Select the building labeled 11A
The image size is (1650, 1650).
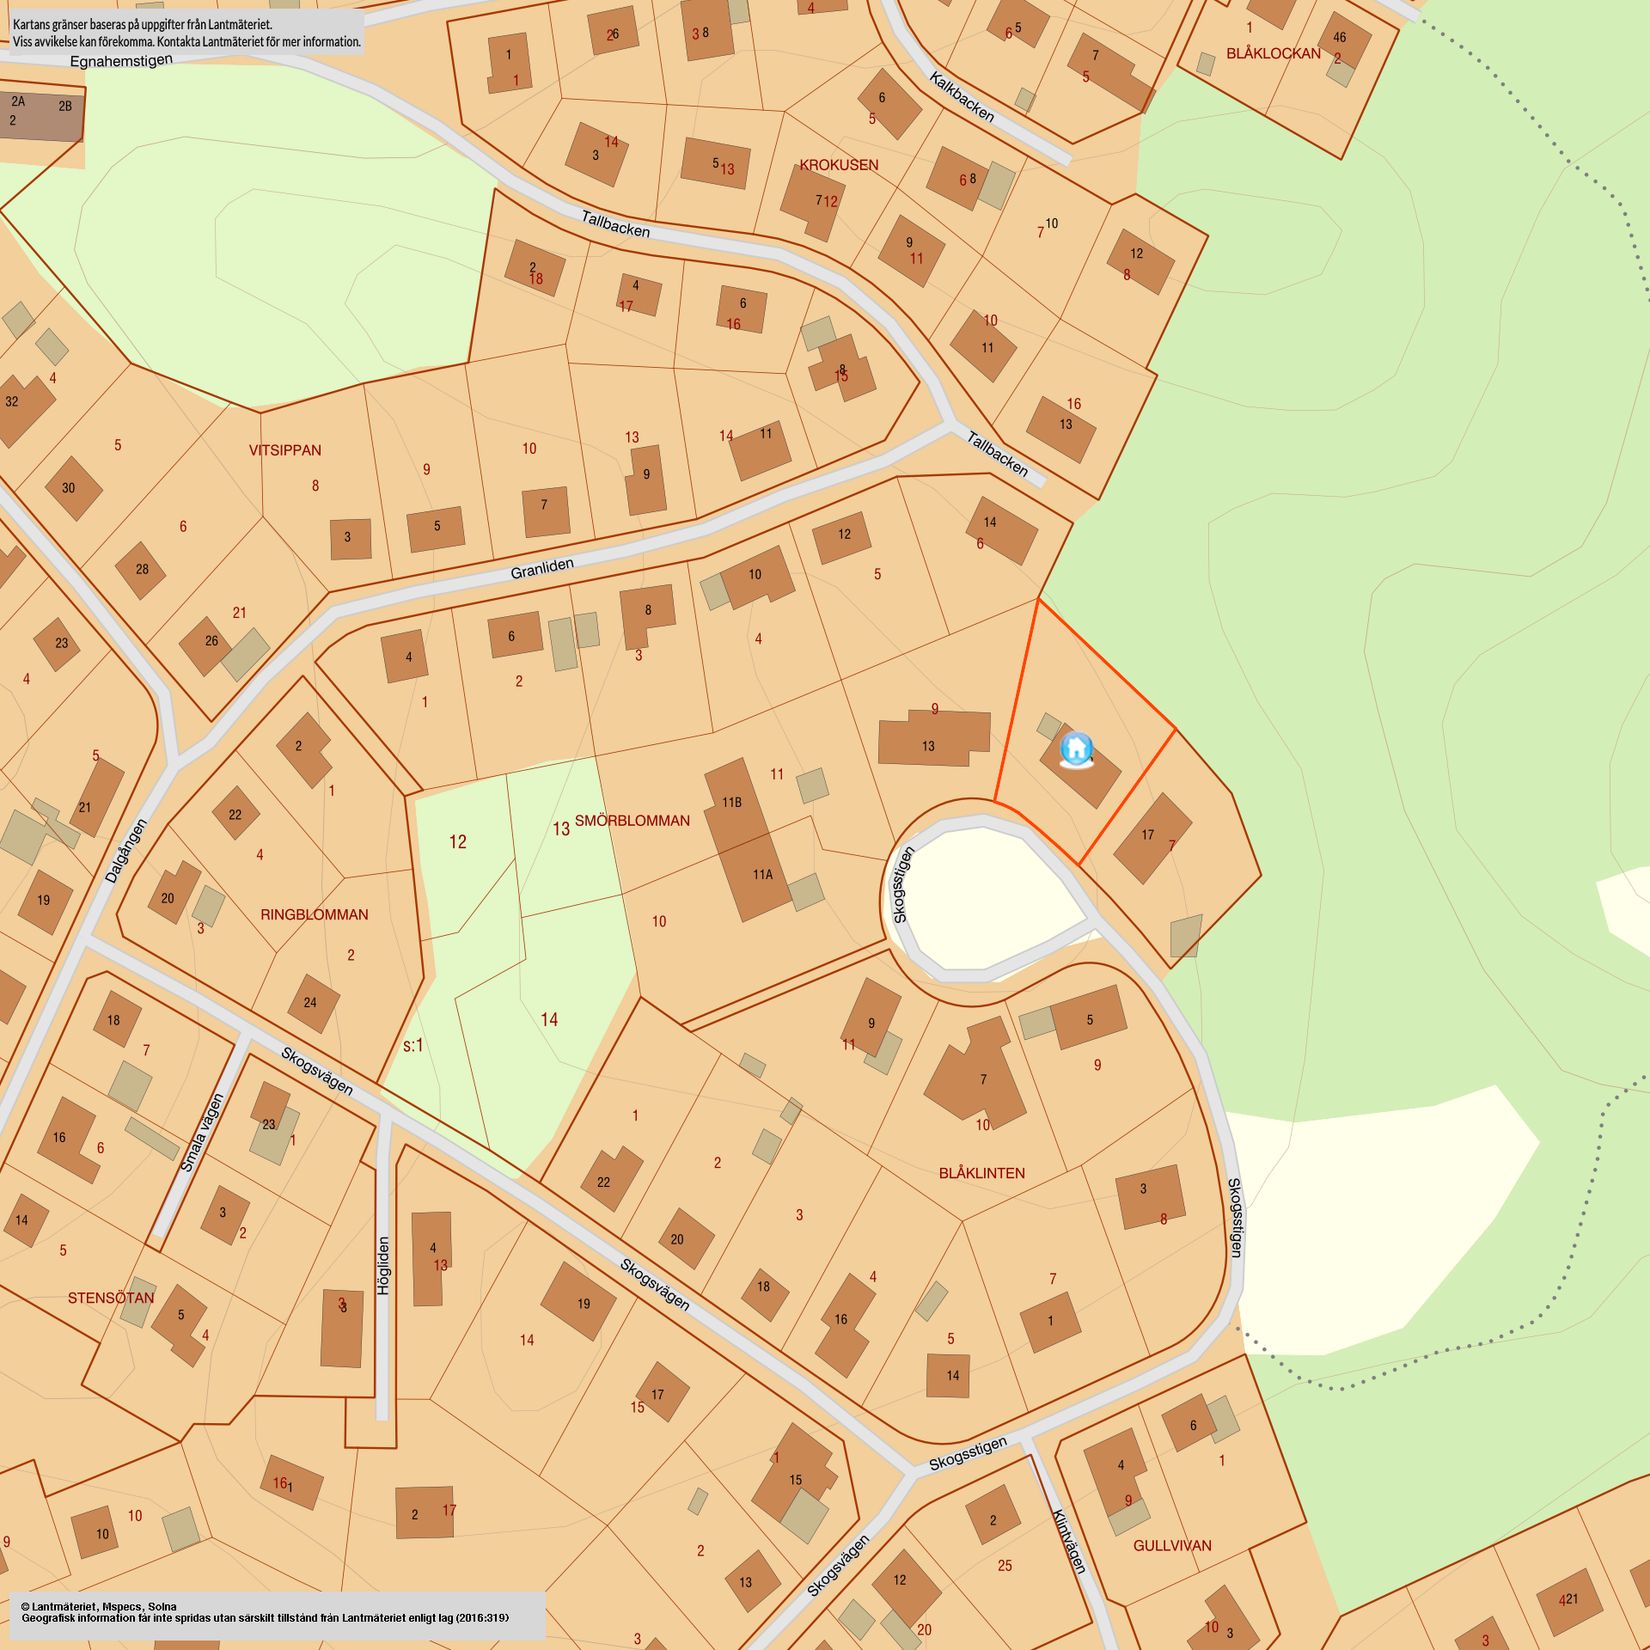pos(762,875)
